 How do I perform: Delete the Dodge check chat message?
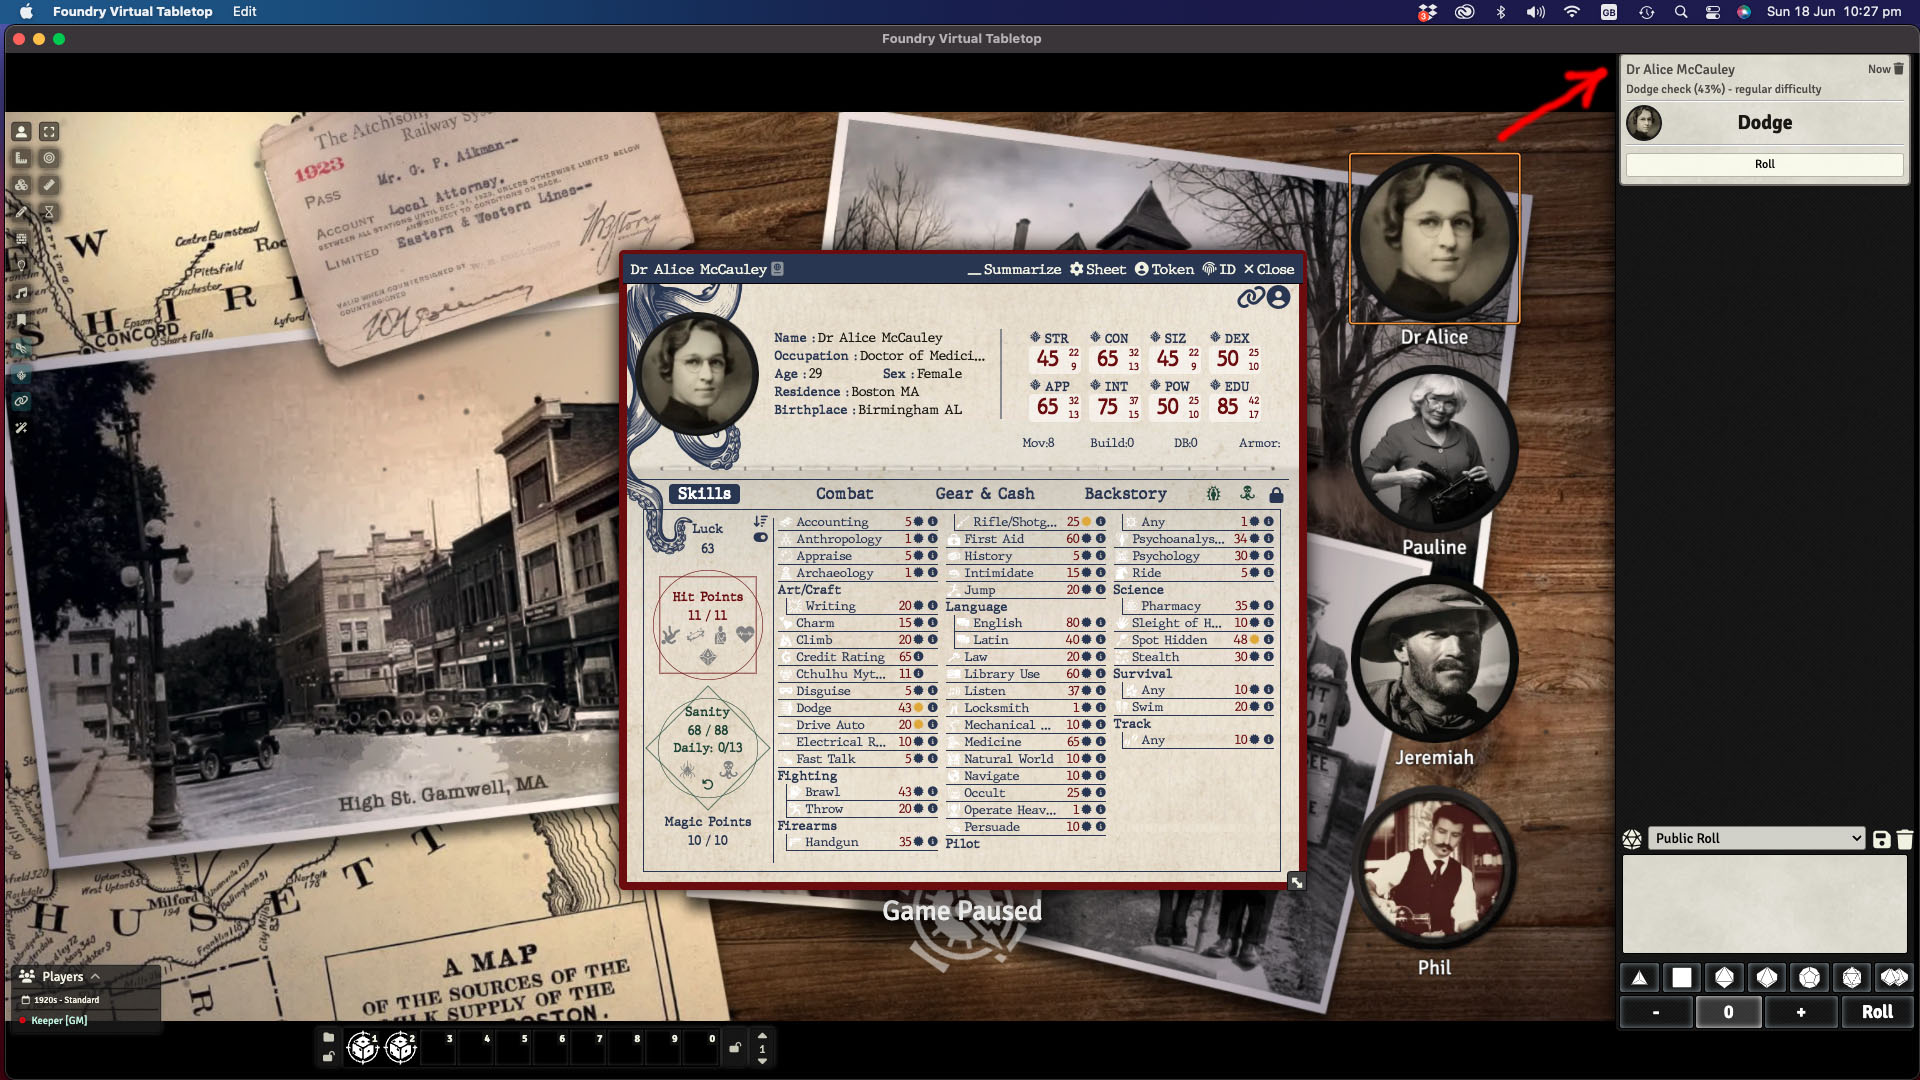(1899, 69)
